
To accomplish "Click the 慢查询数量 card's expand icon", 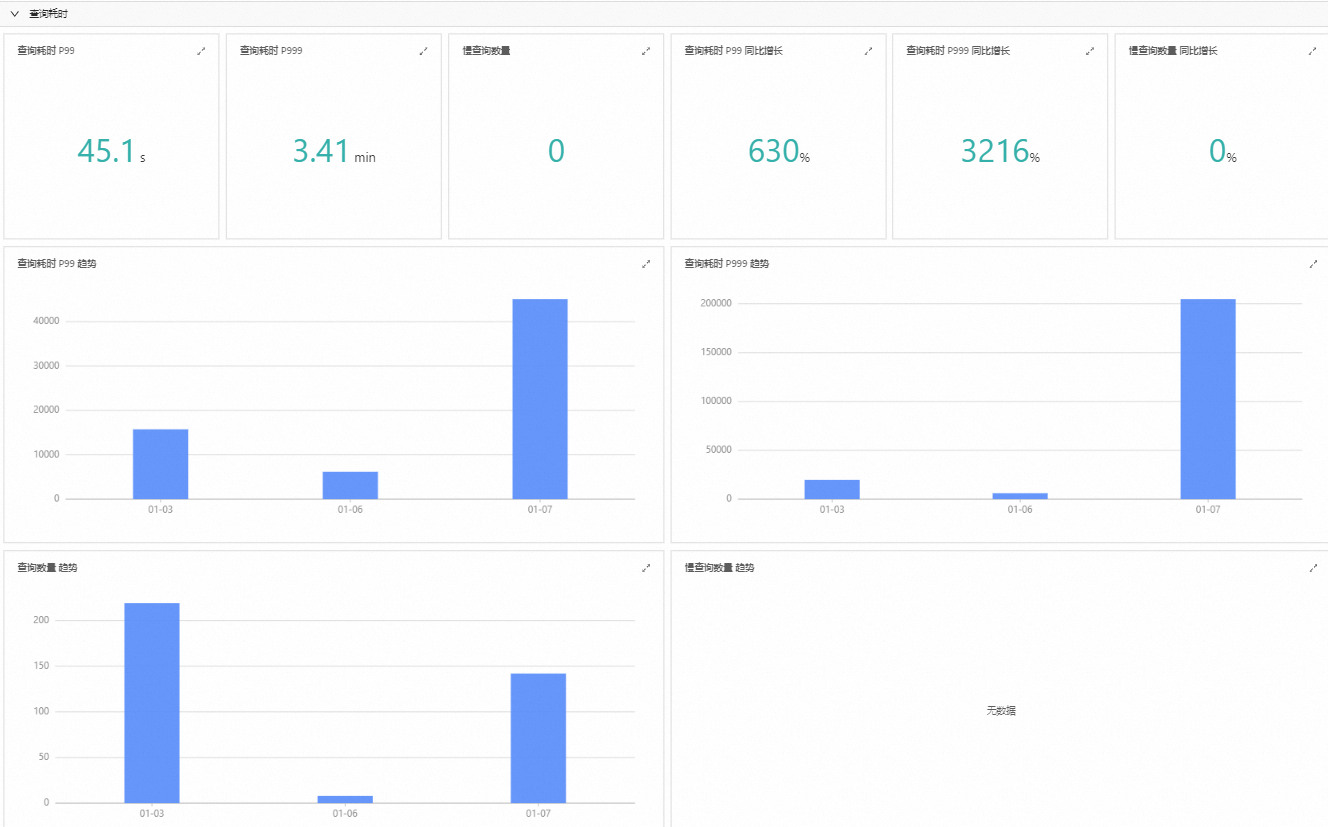I will click(x=646, y=51).
